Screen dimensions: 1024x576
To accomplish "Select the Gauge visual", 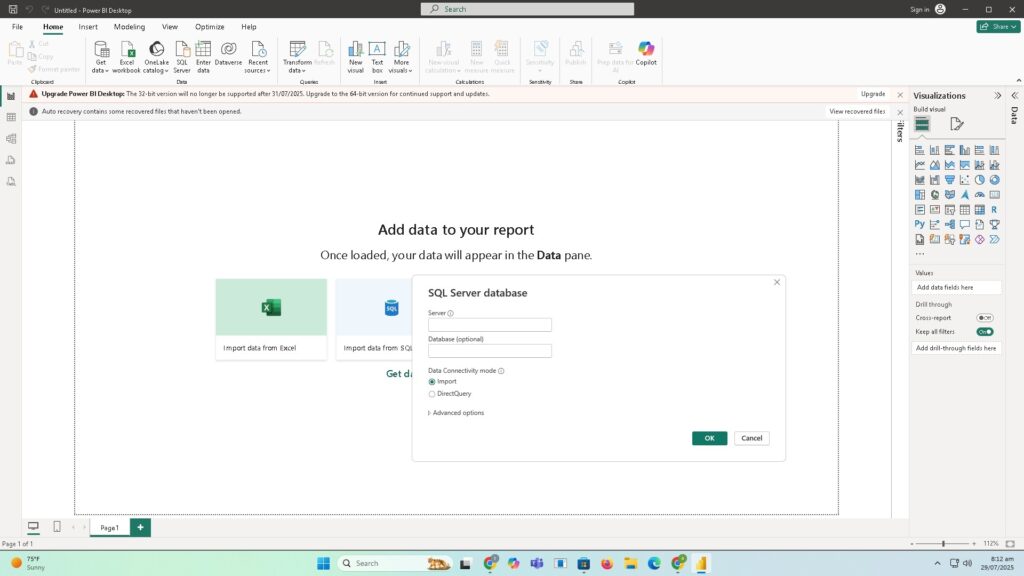I will point(980,195).
